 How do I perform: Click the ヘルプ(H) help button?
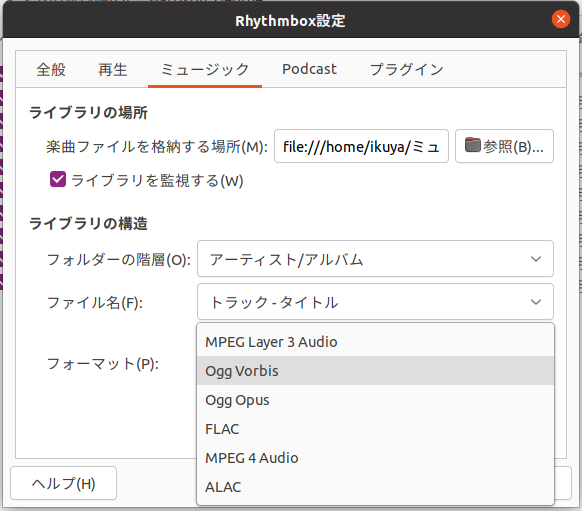pos(63,483)
